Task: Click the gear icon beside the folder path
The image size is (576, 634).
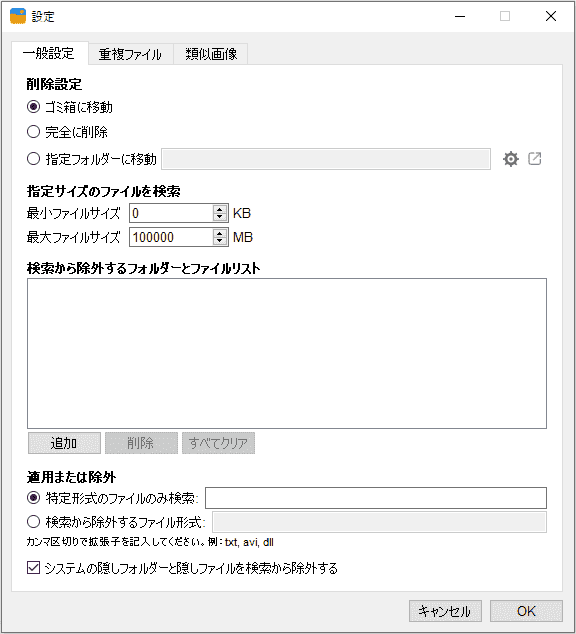Action: 511,159
